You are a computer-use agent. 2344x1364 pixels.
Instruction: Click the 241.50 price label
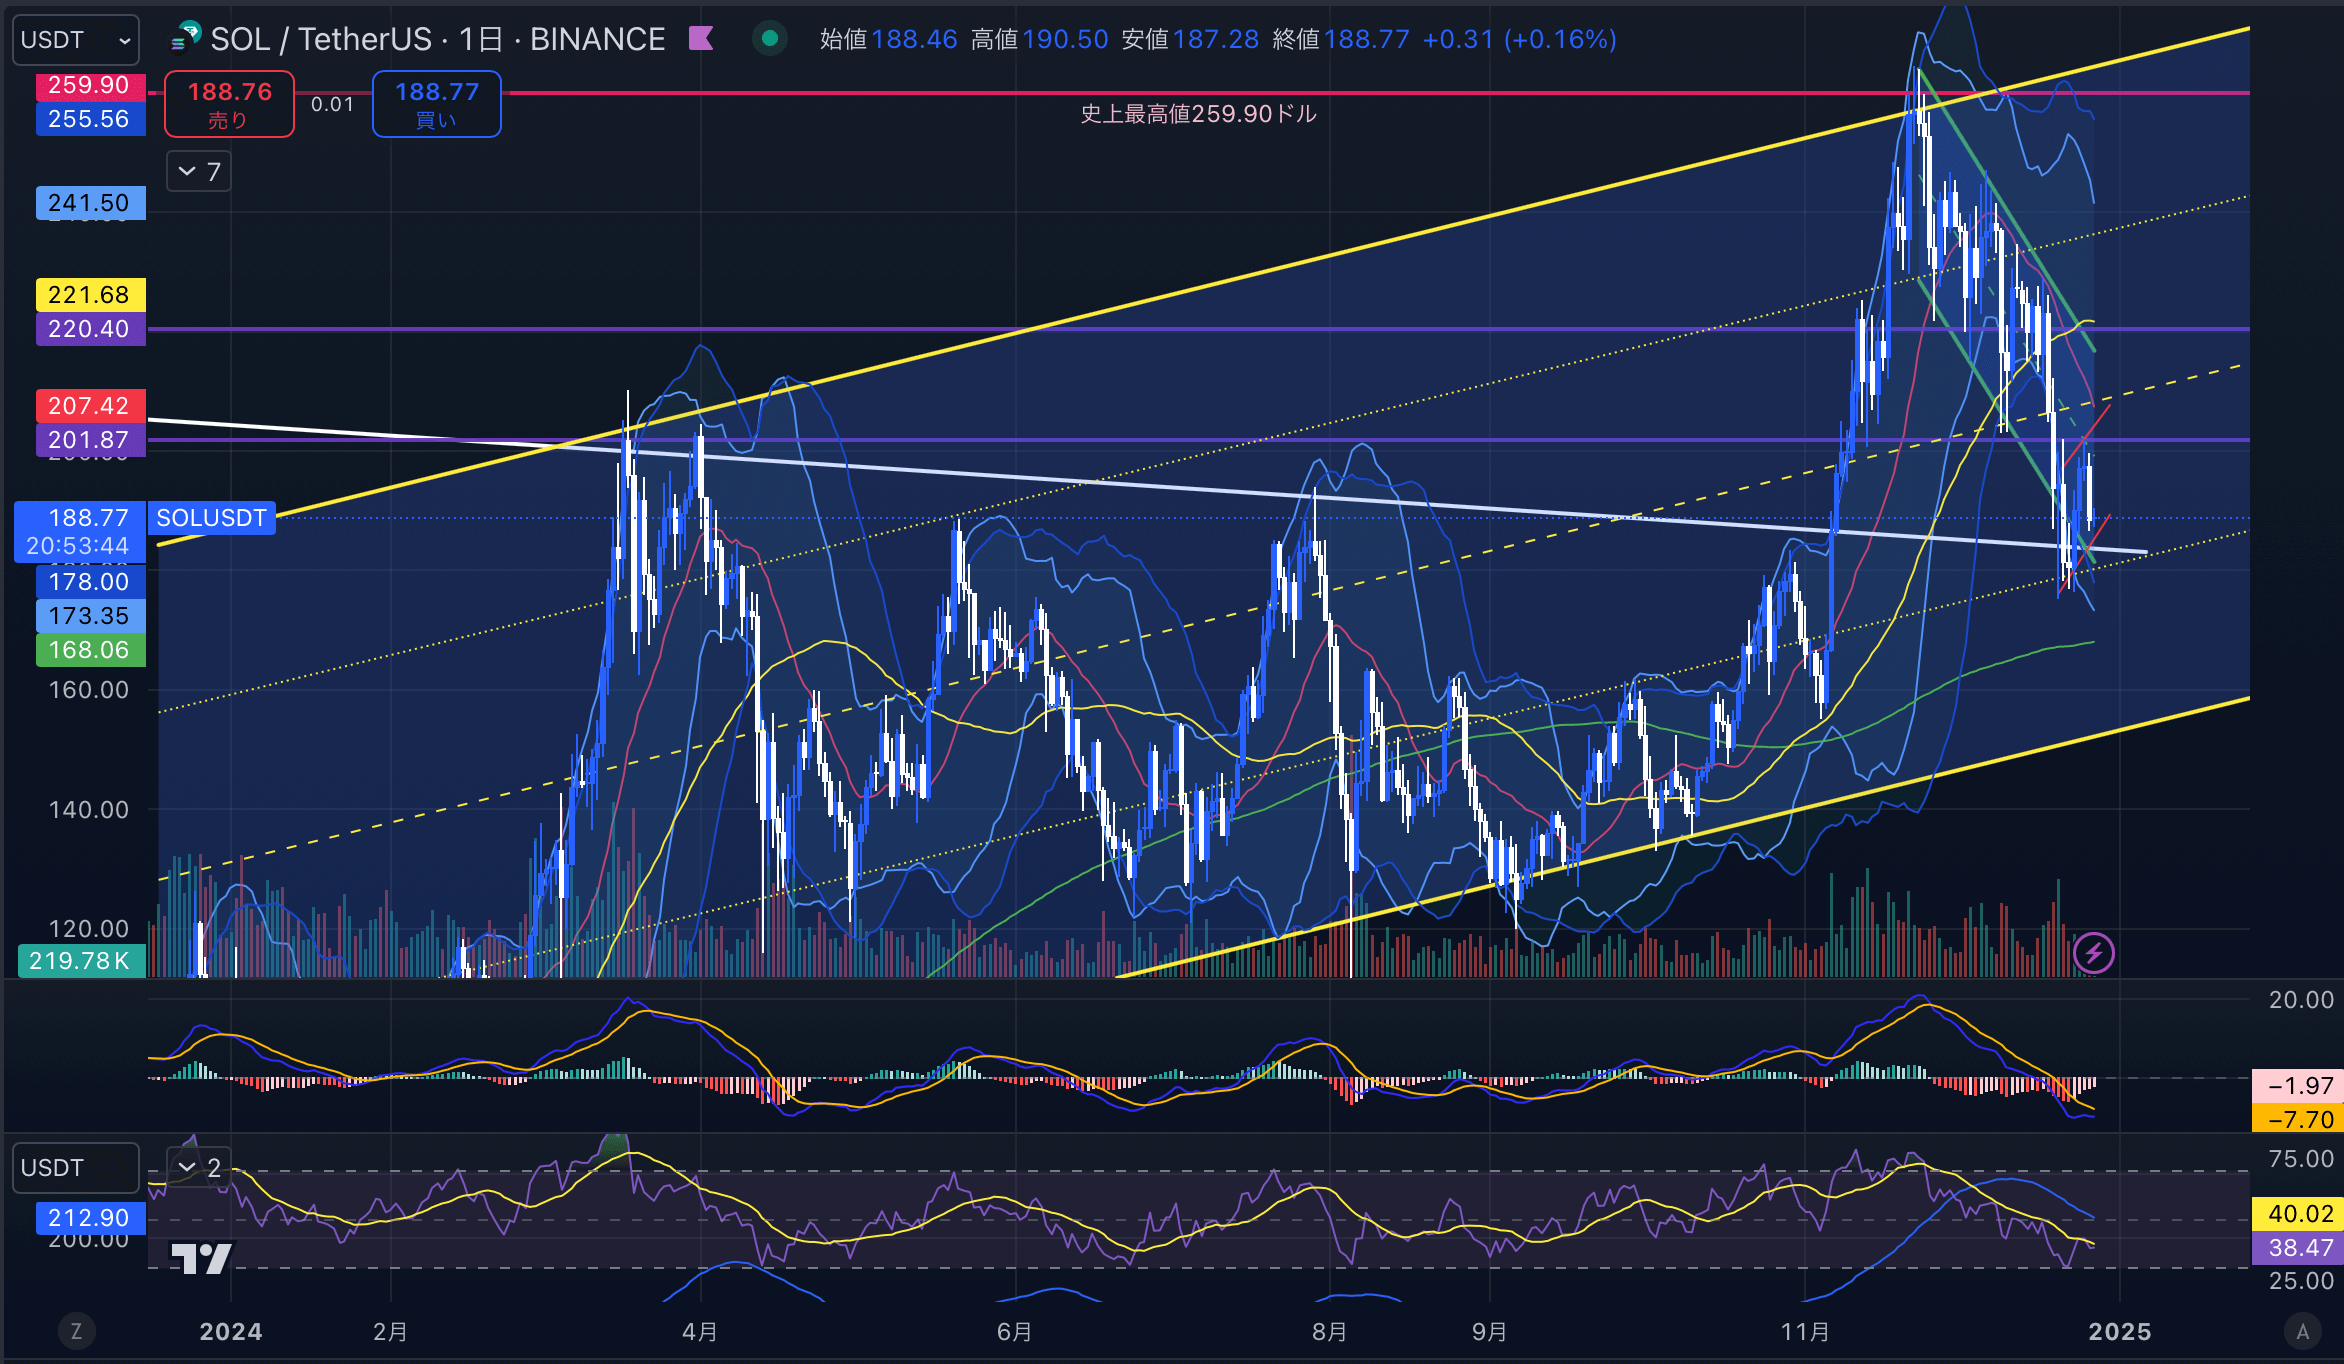[90, 203]
